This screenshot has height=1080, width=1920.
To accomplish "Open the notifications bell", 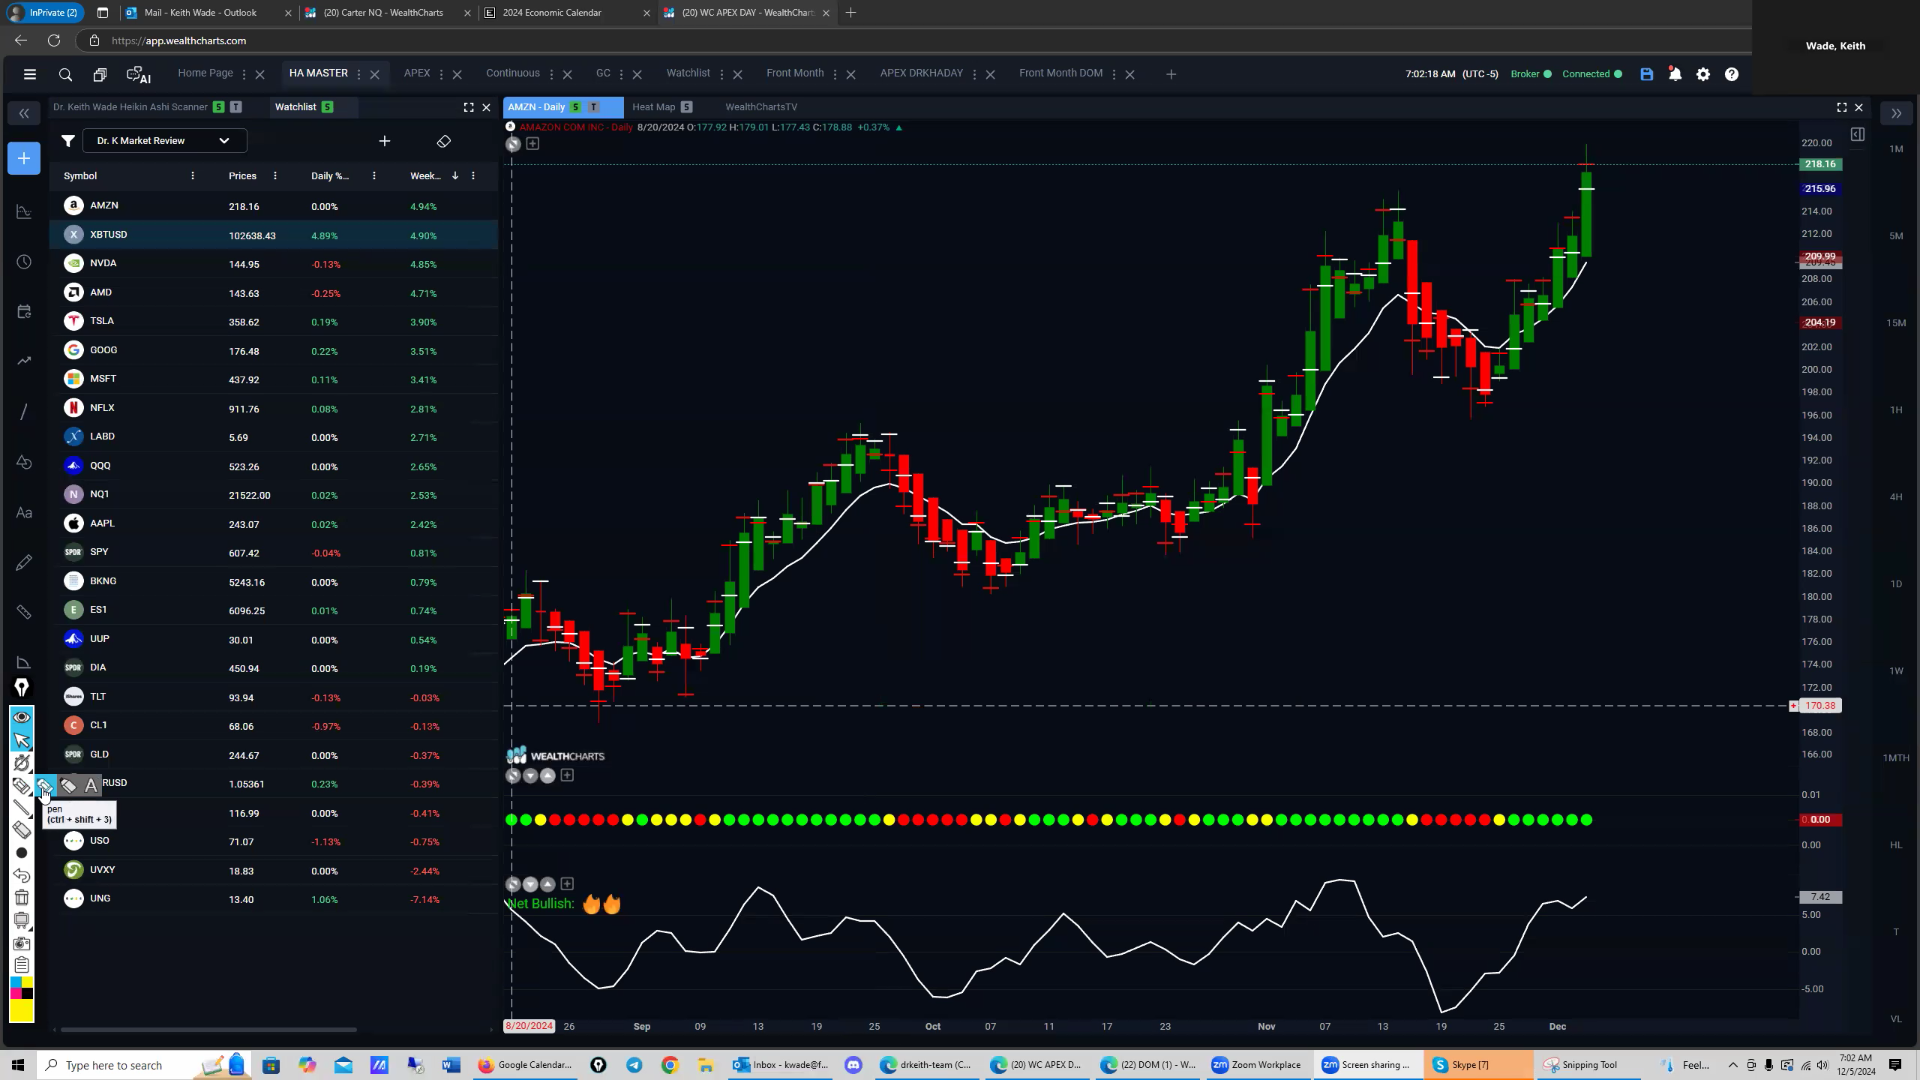I will tap(1675, 74).
